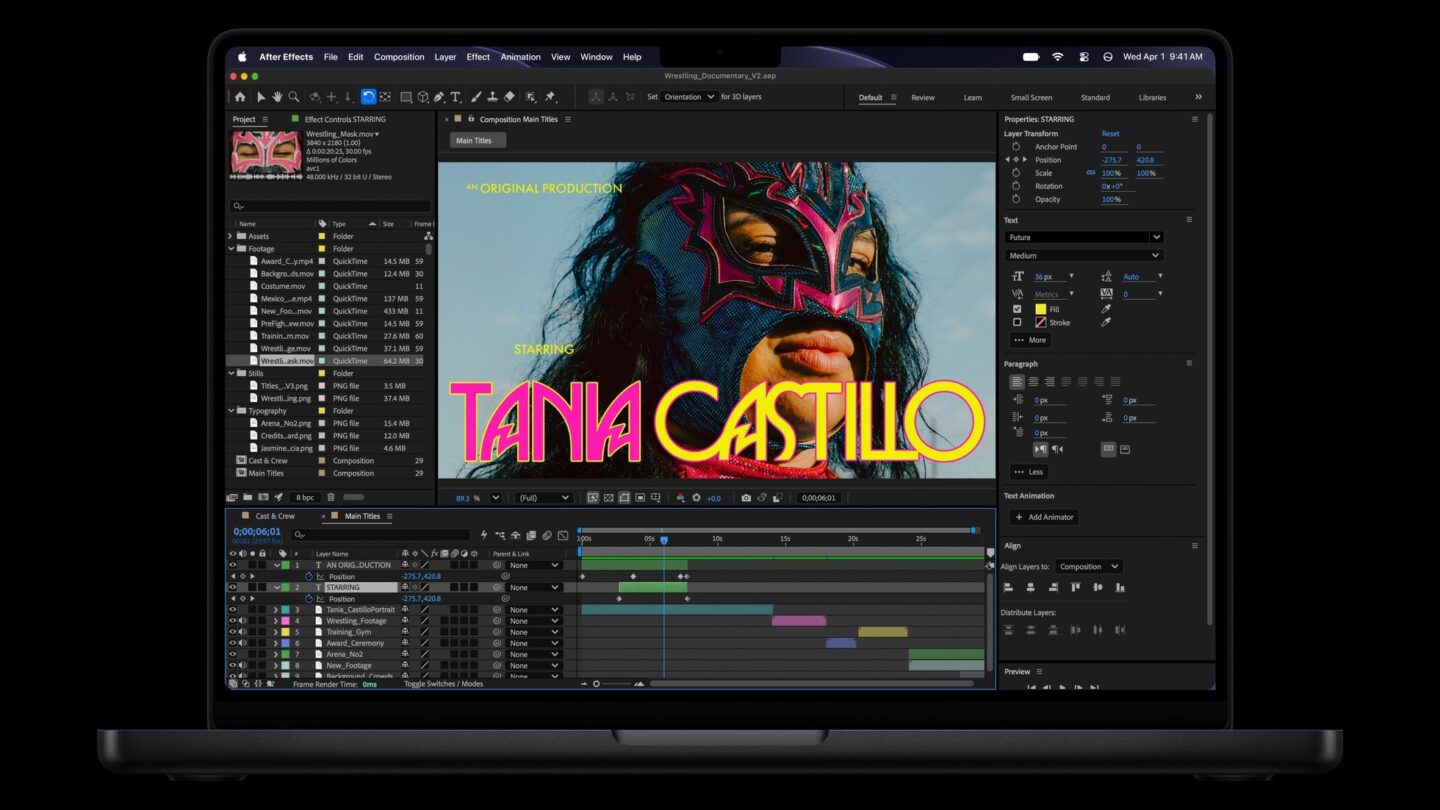Screen dimensions: 1440x810
Task: Open the font style dropdown showing Medium
Action: coord(1084,256)
